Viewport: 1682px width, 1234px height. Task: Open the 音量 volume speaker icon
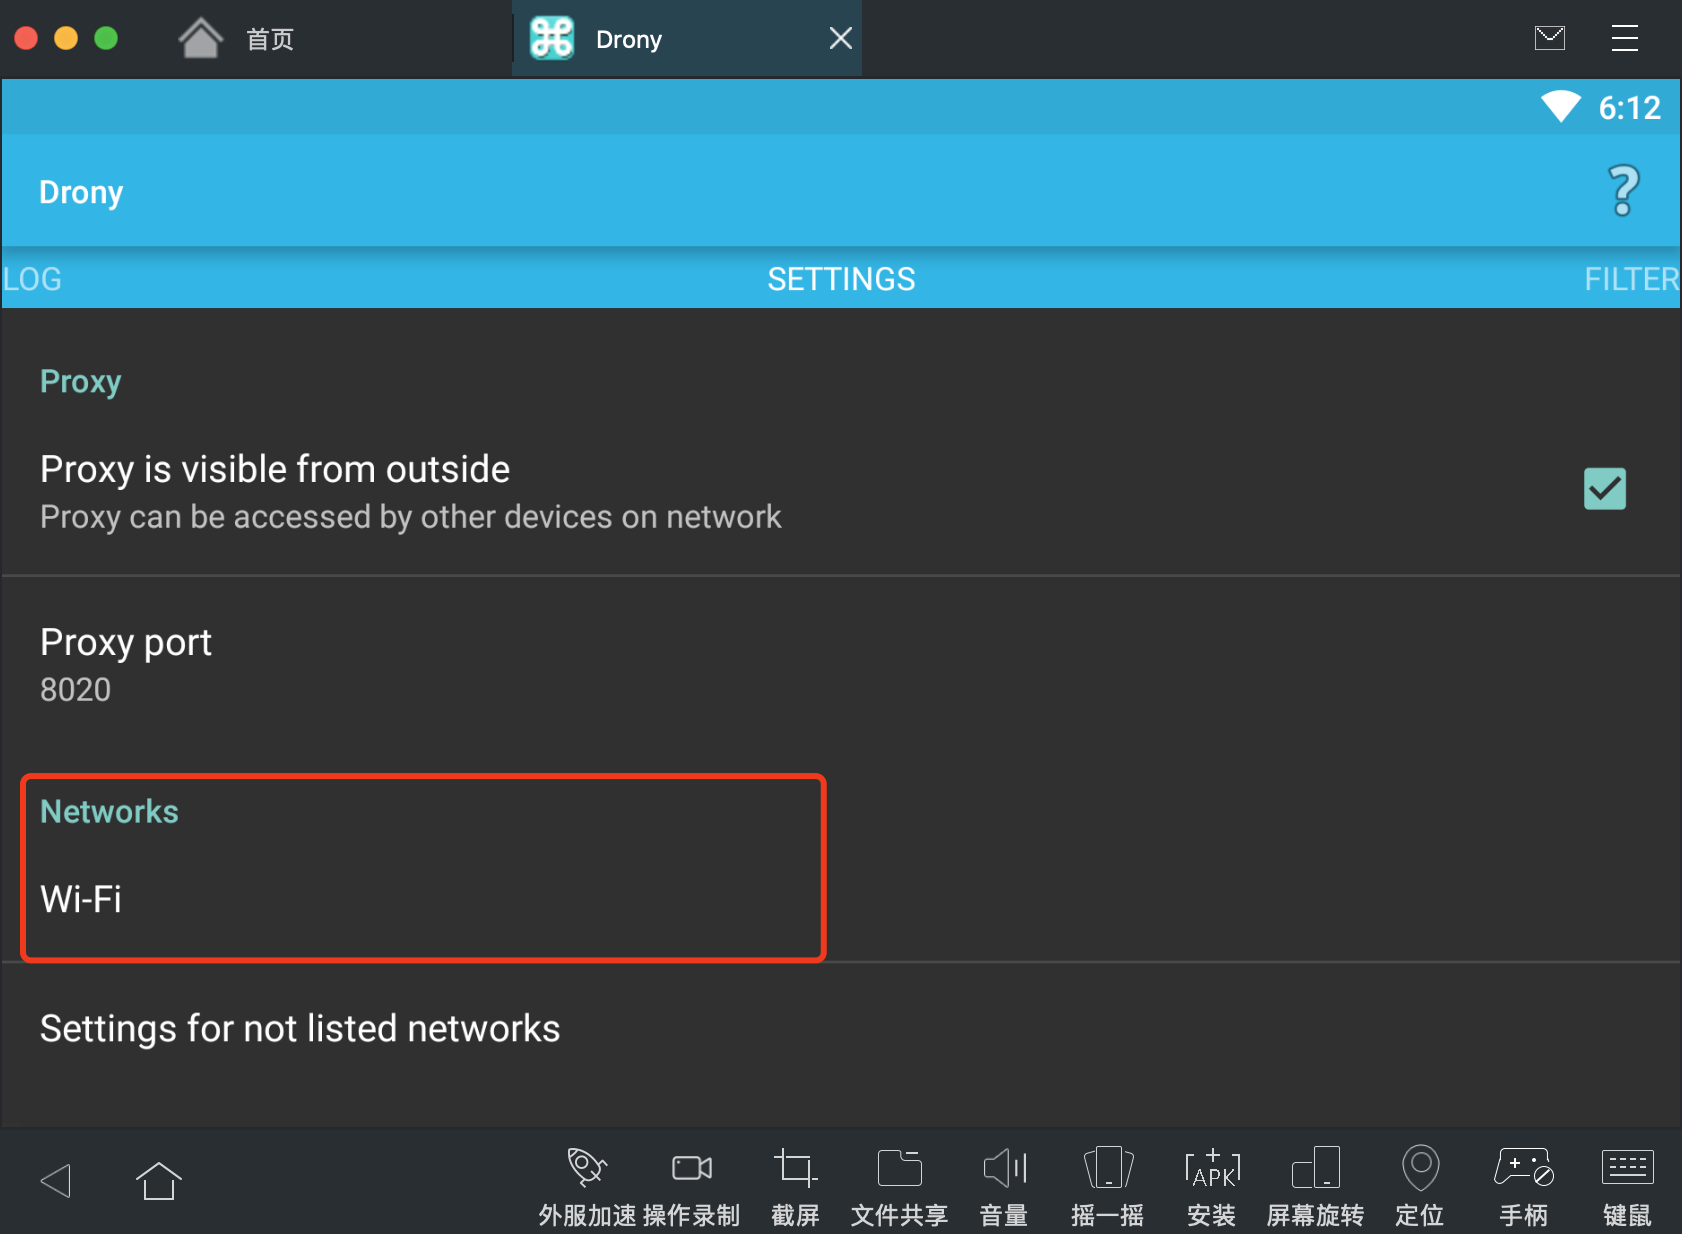[1004, 1167]
